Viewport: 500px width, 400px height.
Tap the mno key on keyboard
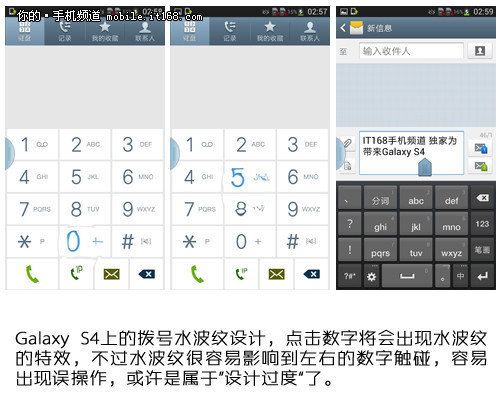pyautogui.click(x=451, y=224)
